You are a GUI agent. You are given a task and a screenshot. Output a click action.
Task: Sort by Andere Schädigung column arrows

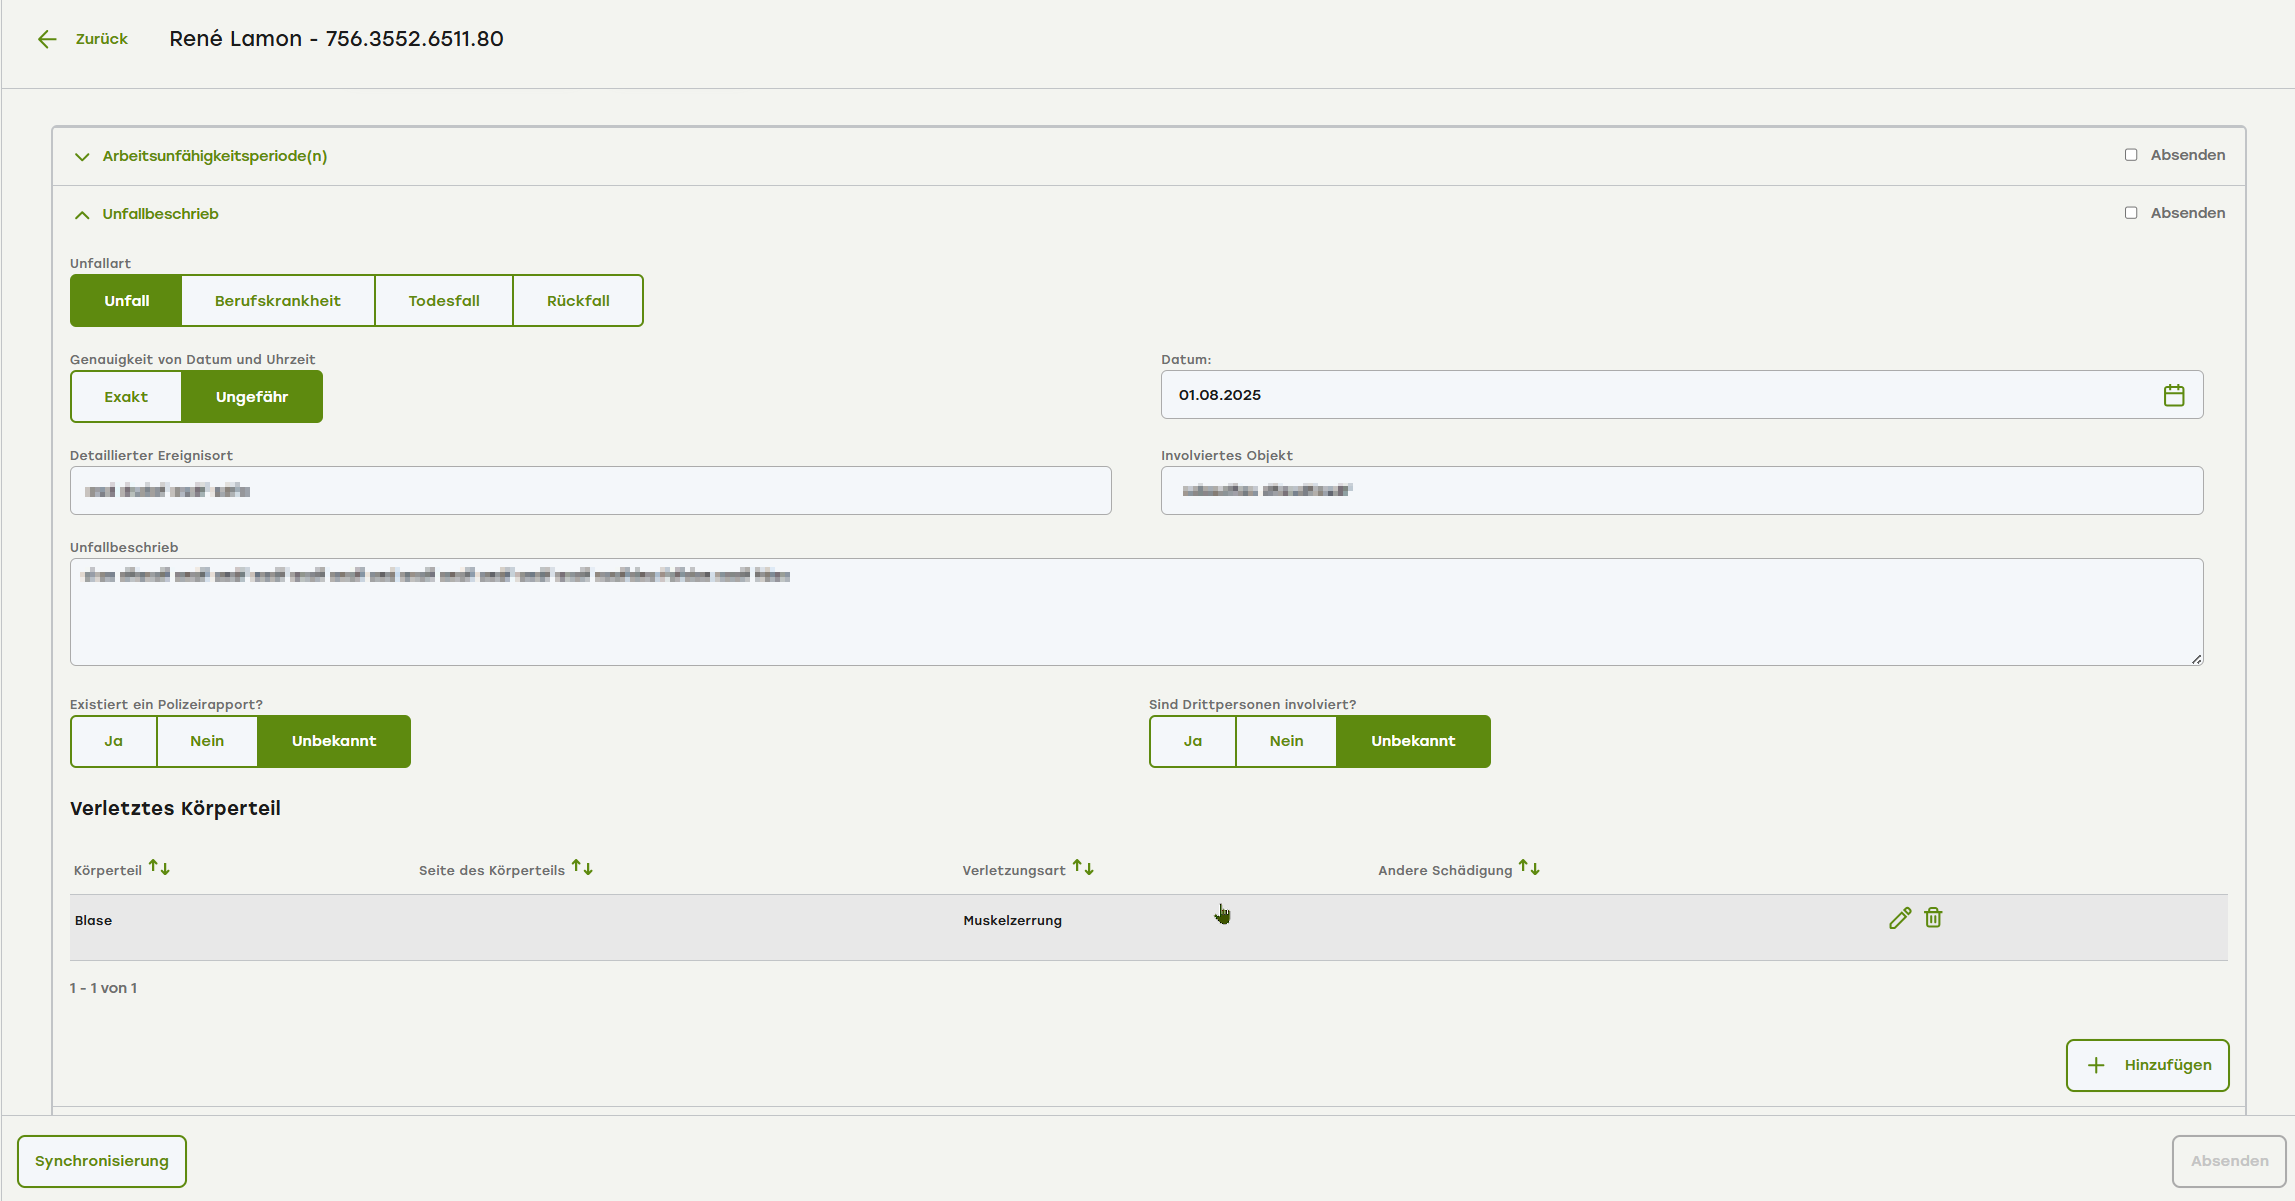(x=1529, y=867)
